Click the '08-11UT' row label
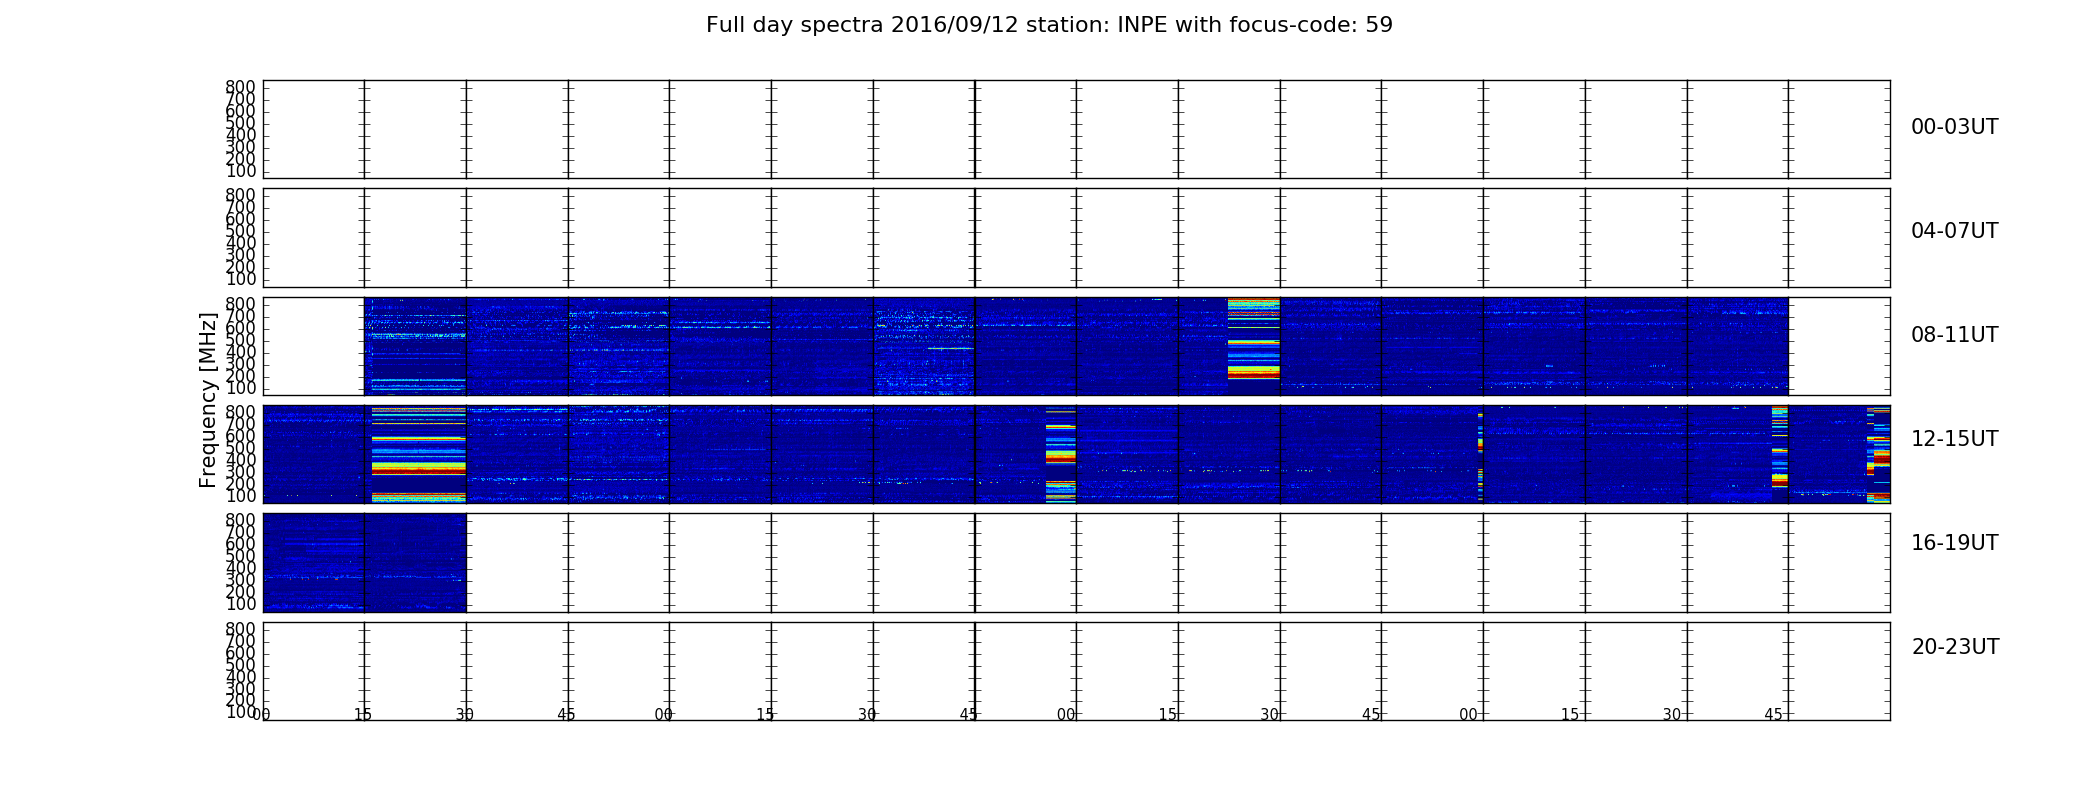The width and height of the screenshot is (2100, 800). point(1954,335)
